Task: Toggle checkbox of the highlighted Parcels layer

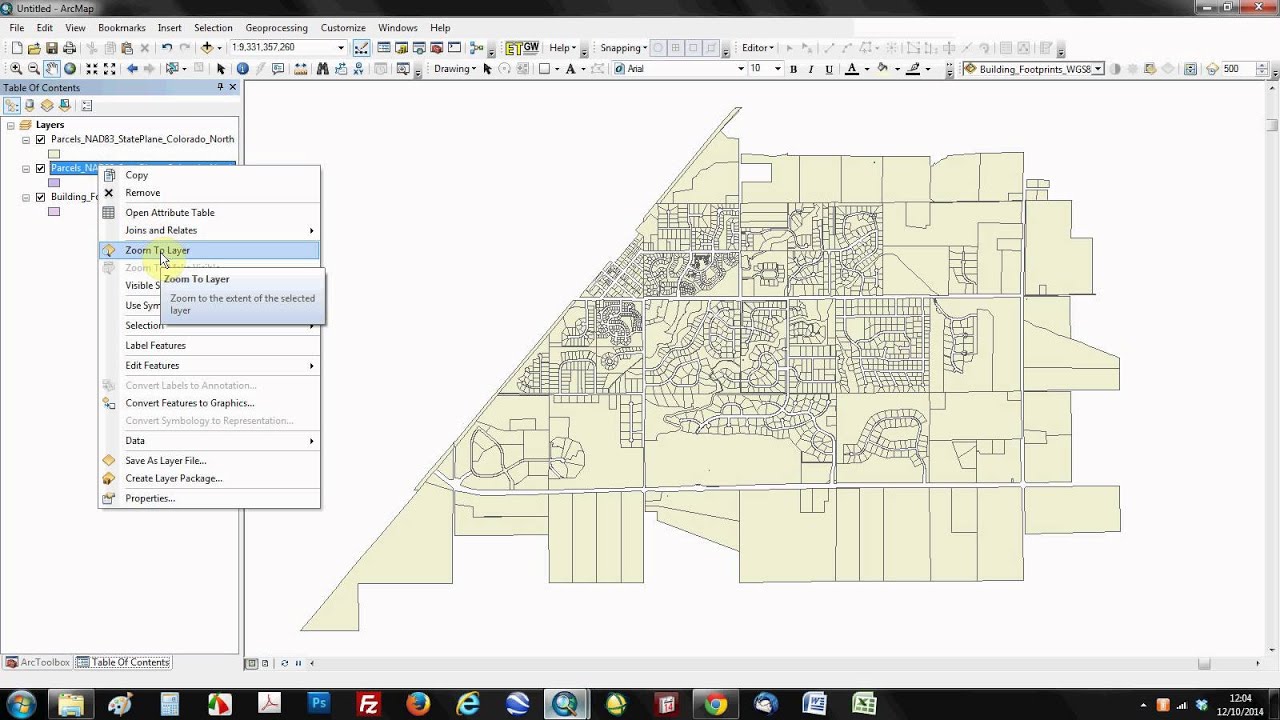Action: [40, 168]
